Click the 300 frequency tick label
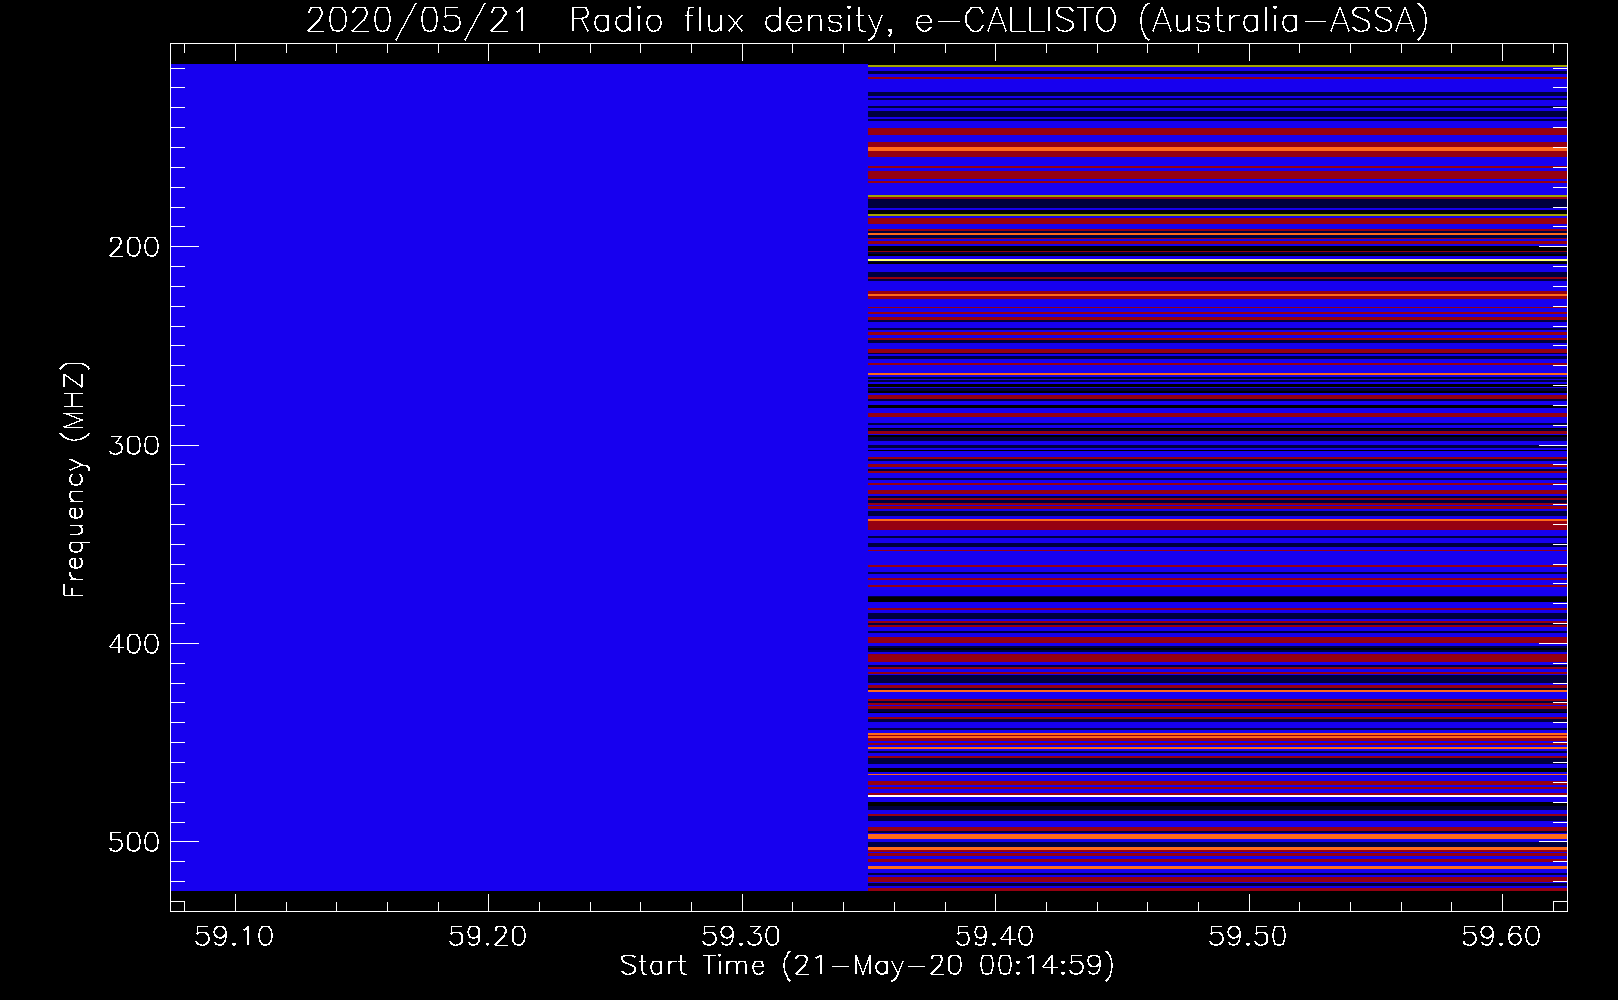 tap(133, 445)
